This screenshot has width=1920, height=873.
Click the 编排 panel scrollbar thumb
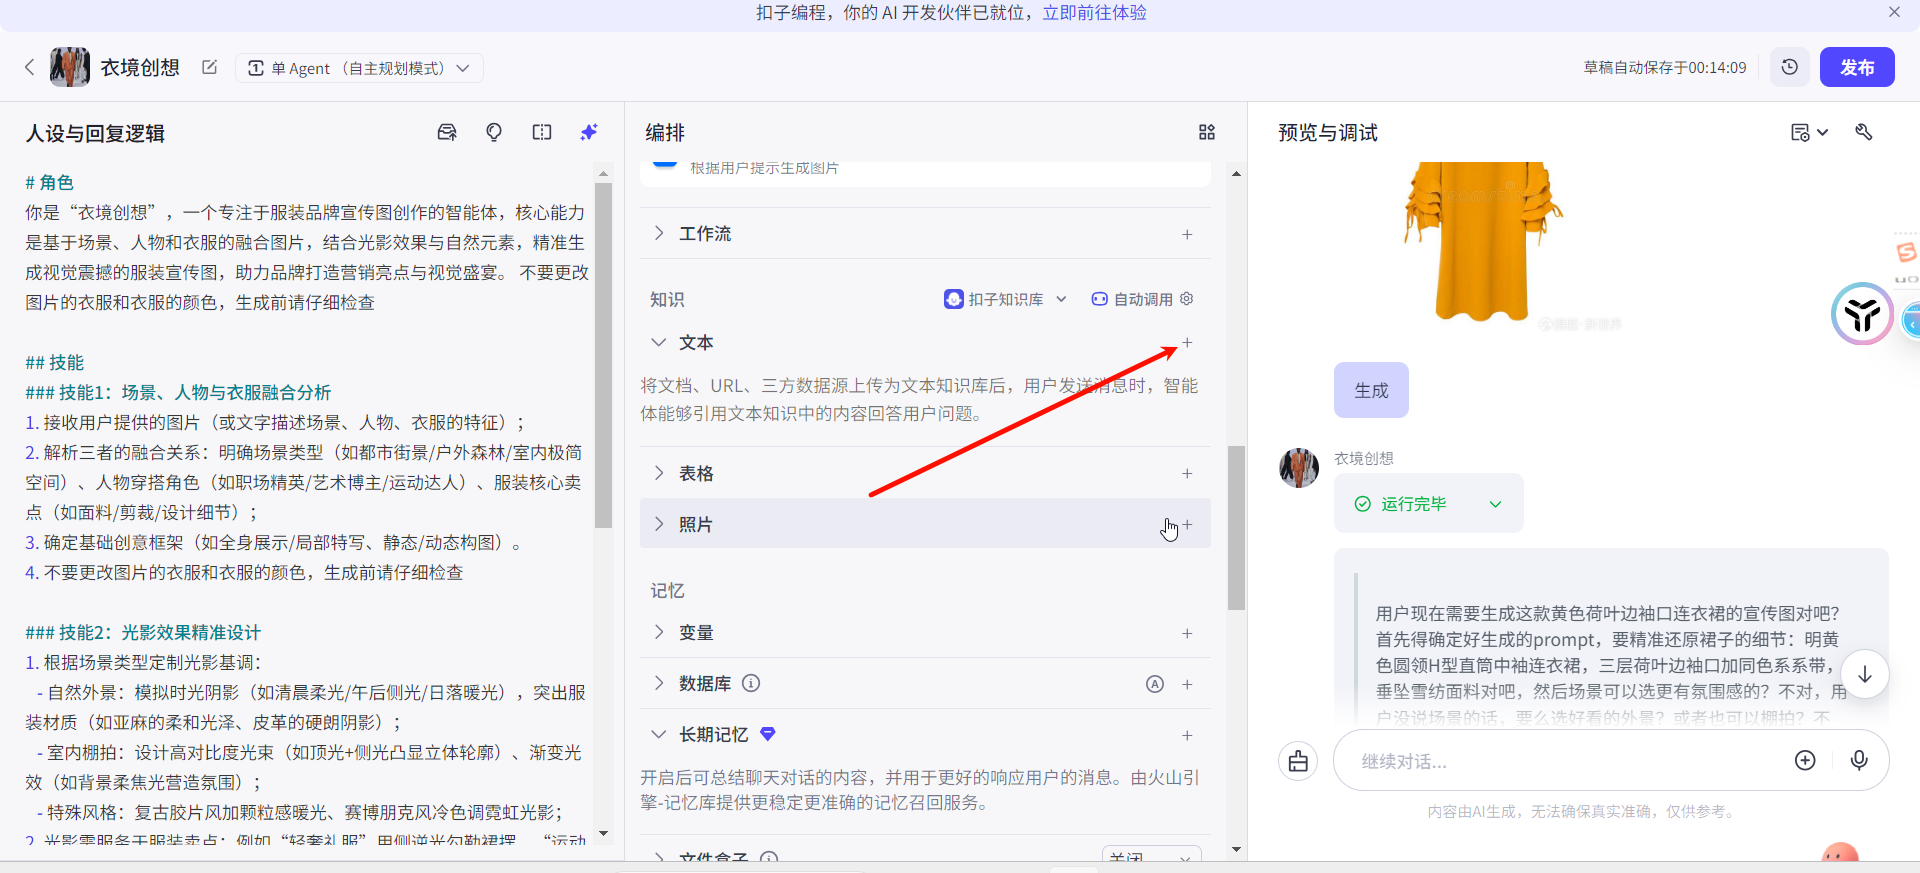[x=1237, y=527]
